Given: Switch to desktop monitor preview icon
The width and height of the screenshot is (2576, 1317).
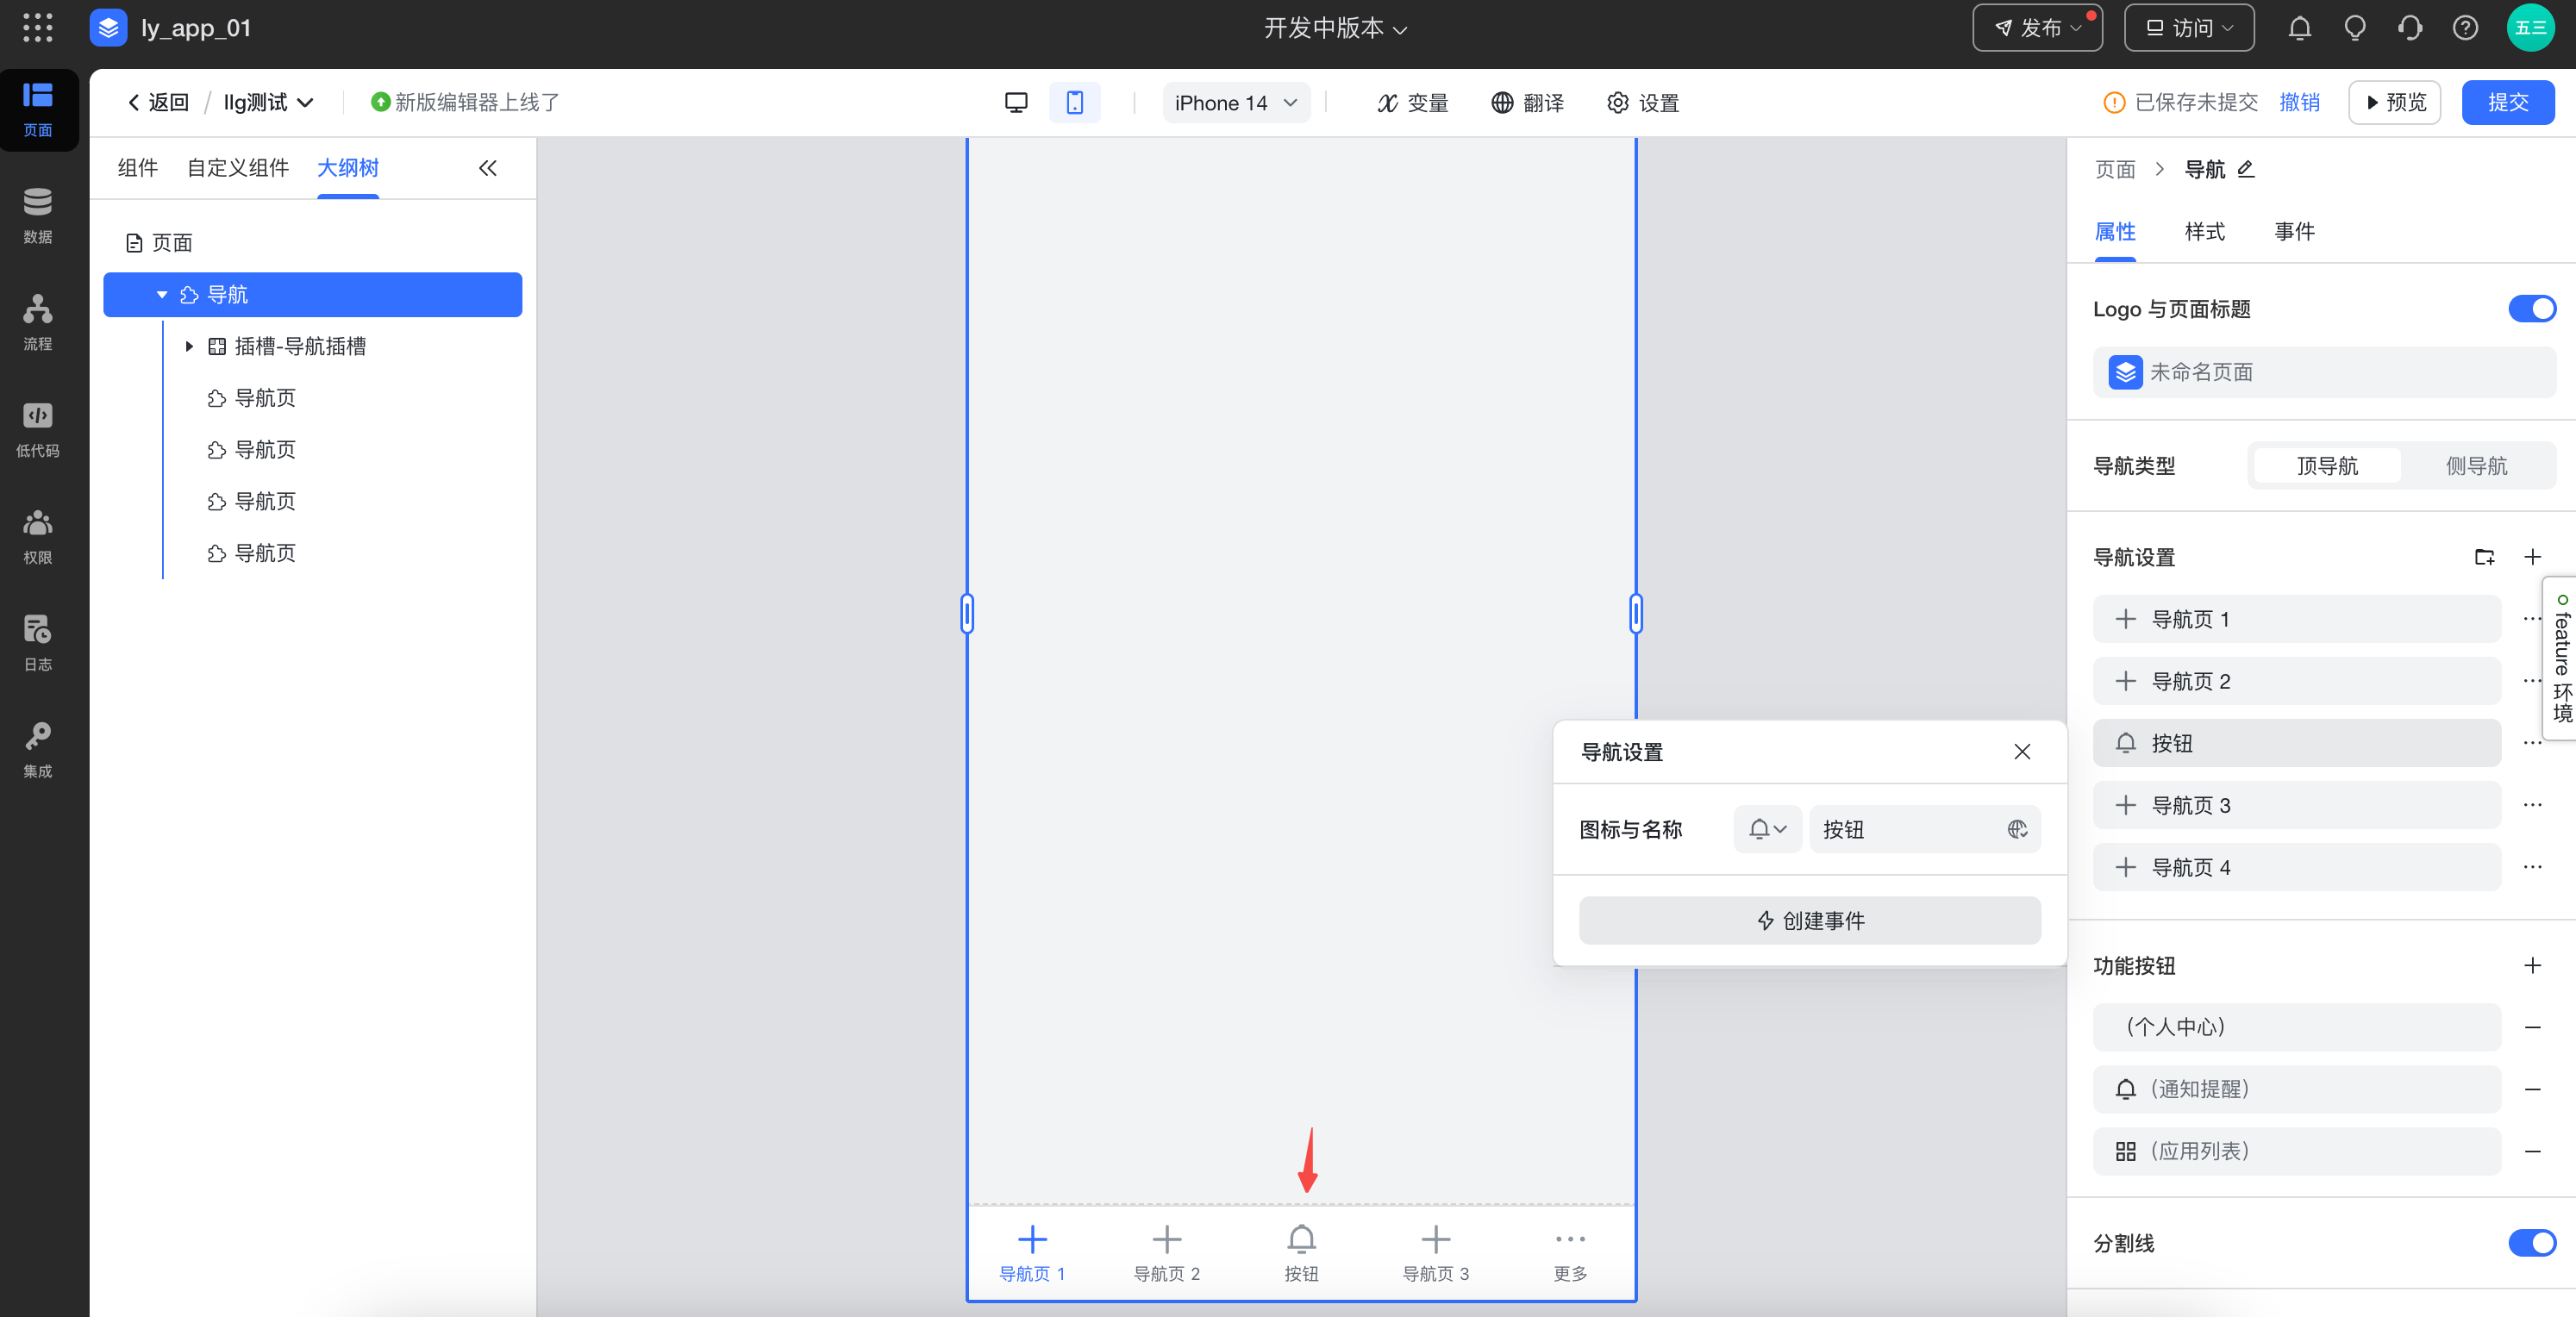Looking at the screenshot, I should (x=1016, y=102).
